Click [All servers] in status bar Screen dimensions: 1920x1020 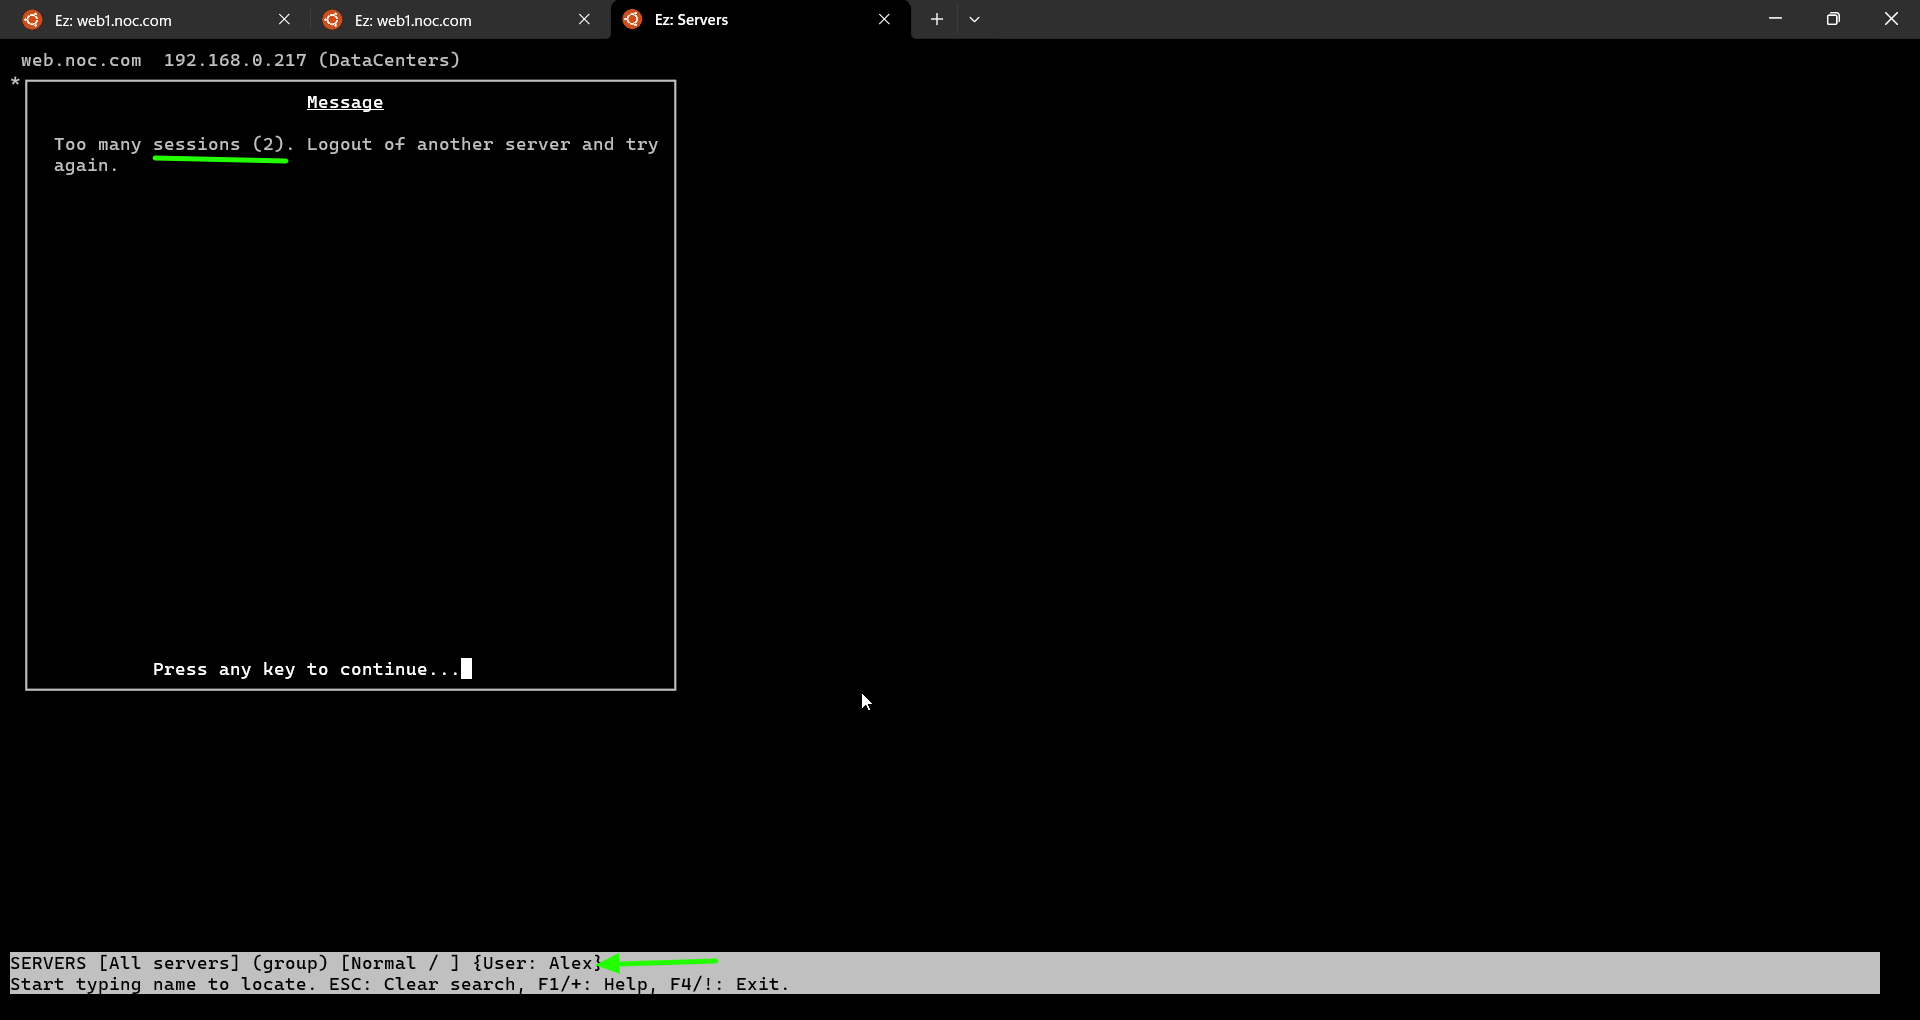tap(169, 963)
